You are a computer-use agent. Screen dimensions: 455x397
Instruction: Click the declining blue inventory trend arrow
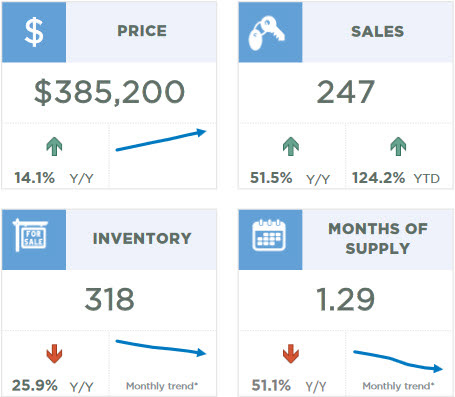[x=161, y=348]
